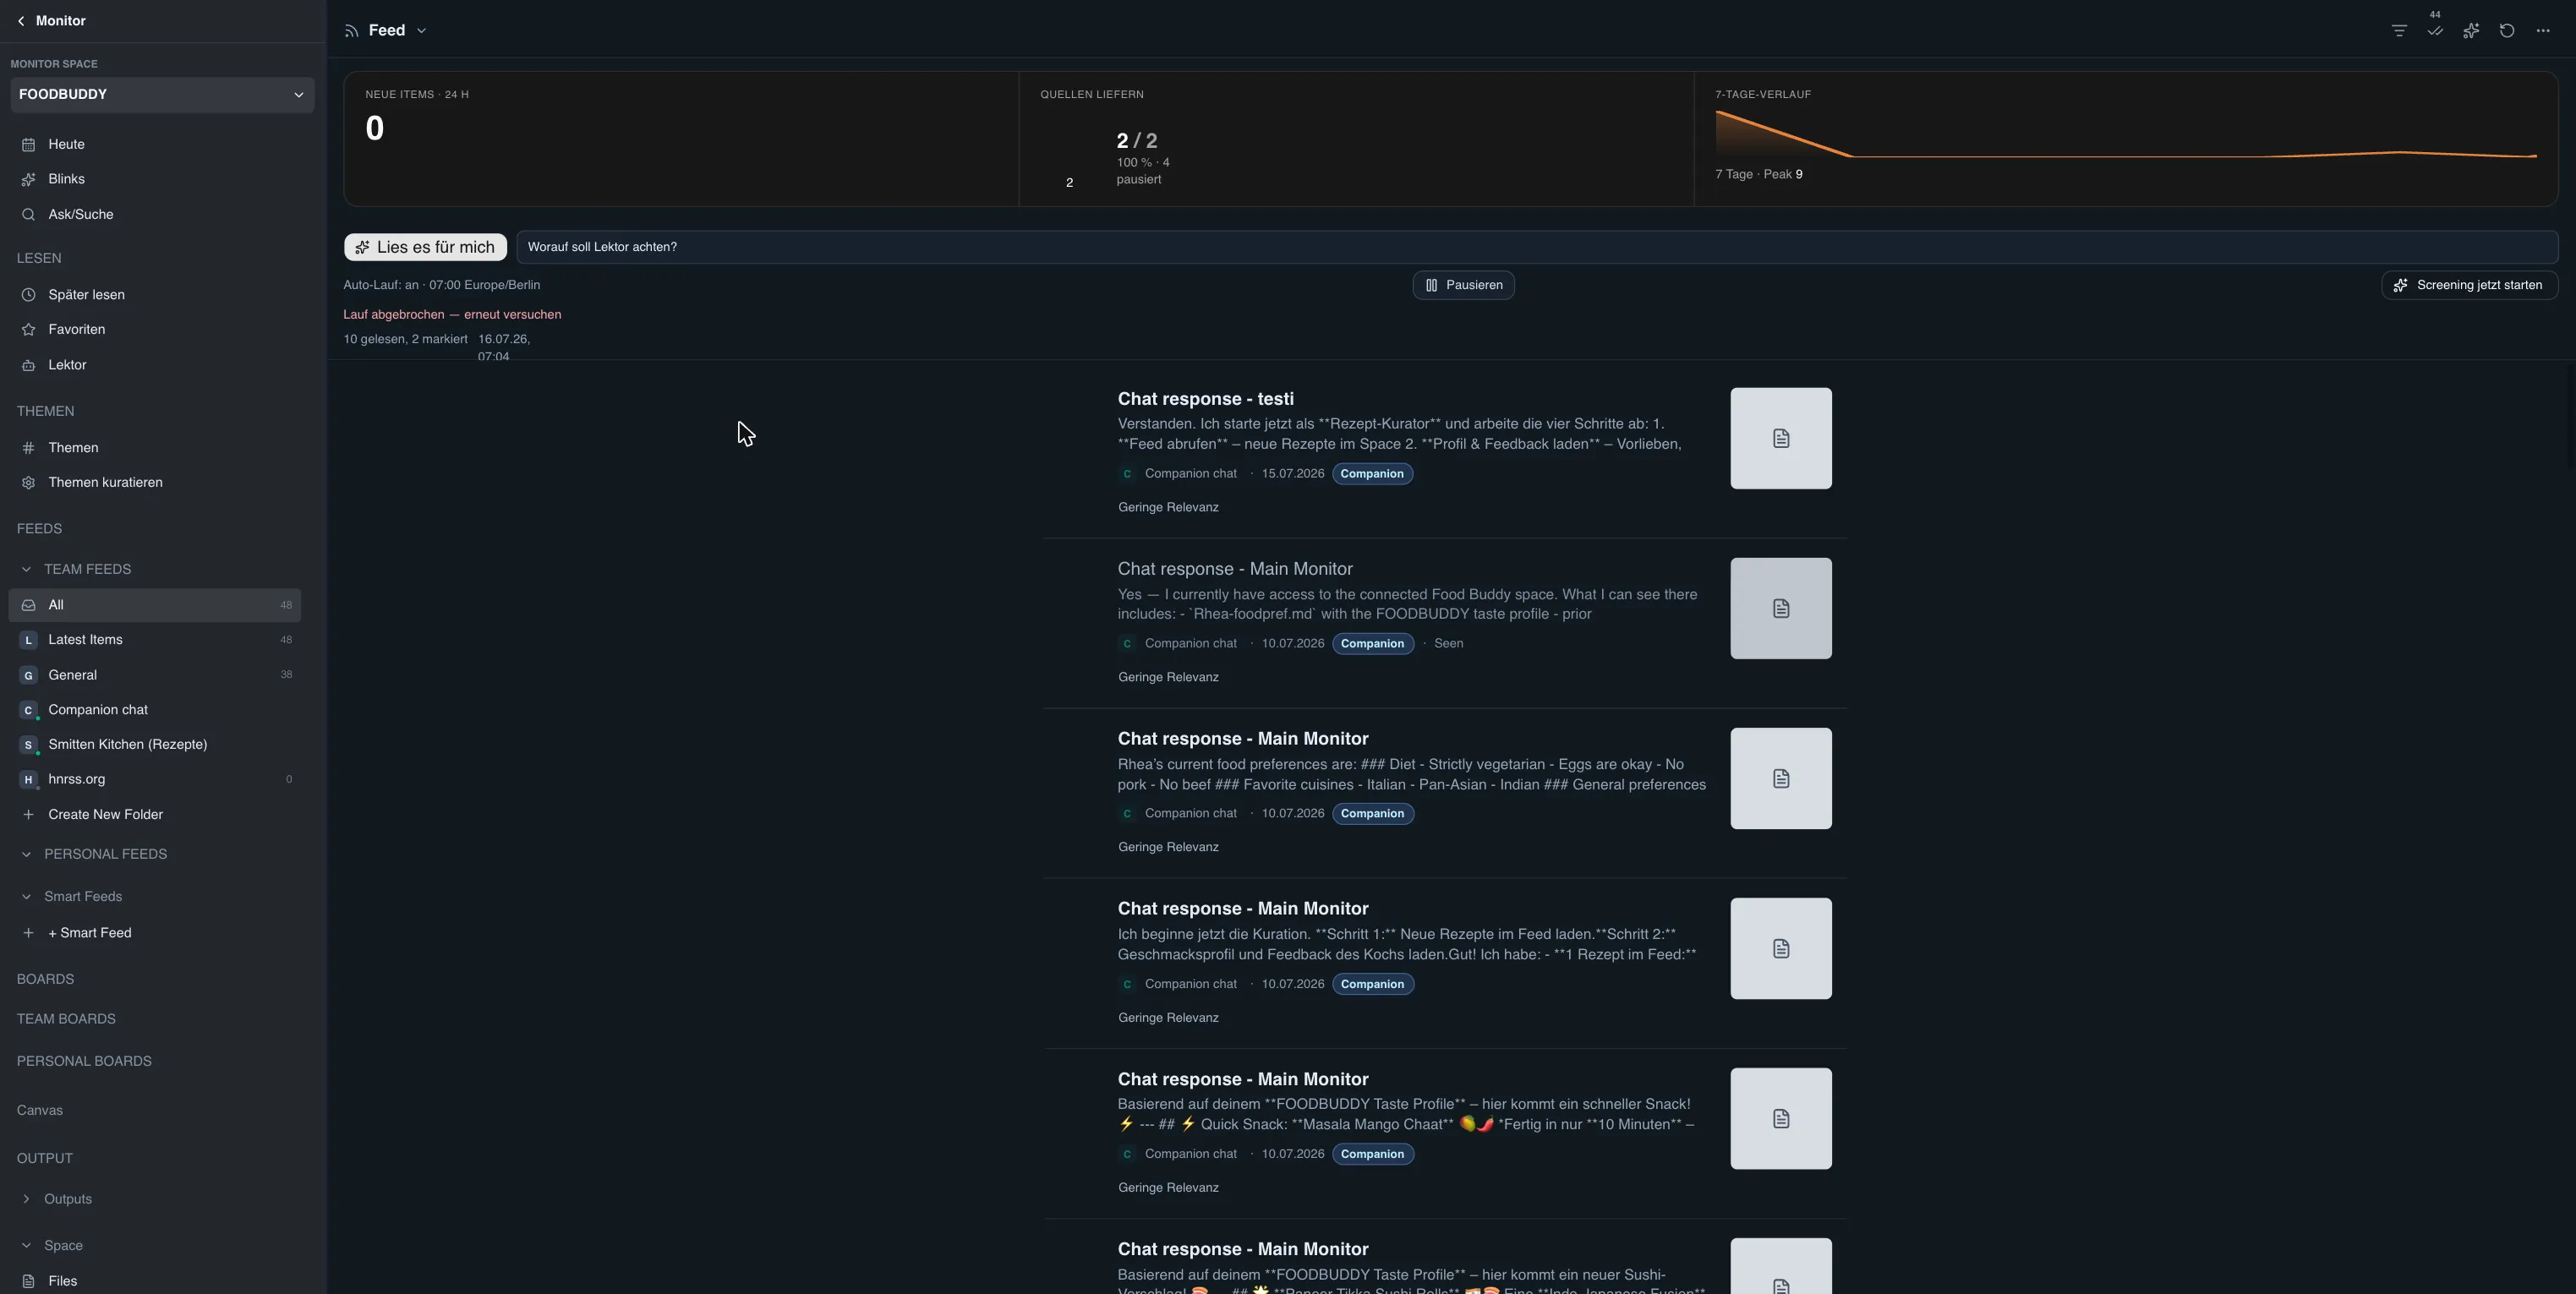
Task: Click thumbnail of Rhea's food preferences item
Action: [x=1781, y=778]
